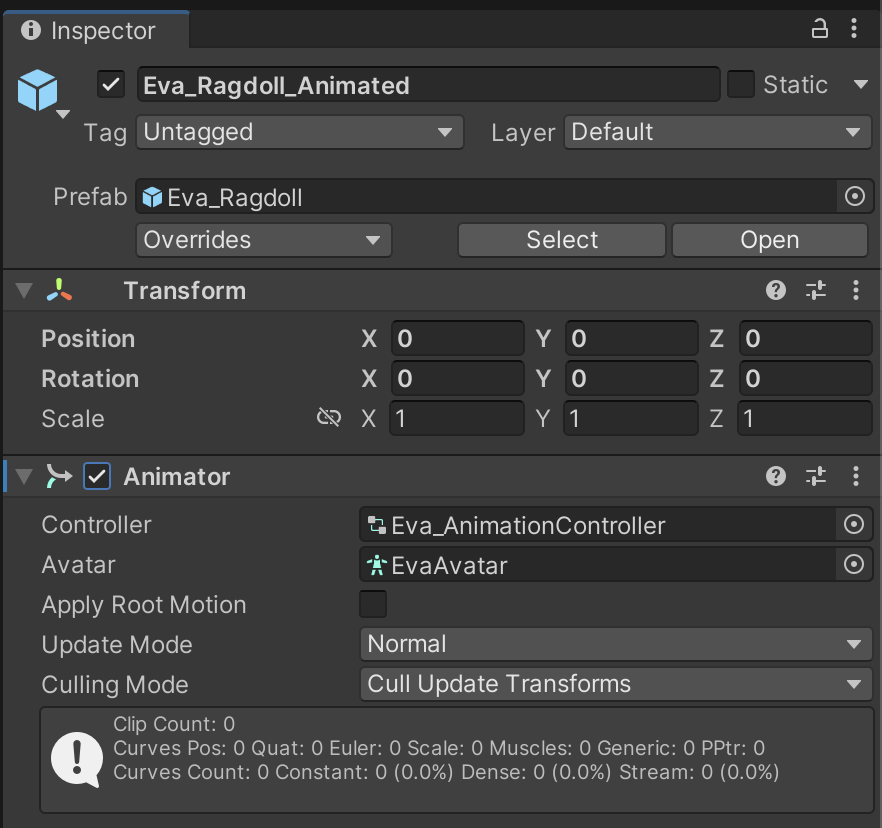
Task: Open the Layer dropdown showing Default
Action: click(x=716, y=132)
